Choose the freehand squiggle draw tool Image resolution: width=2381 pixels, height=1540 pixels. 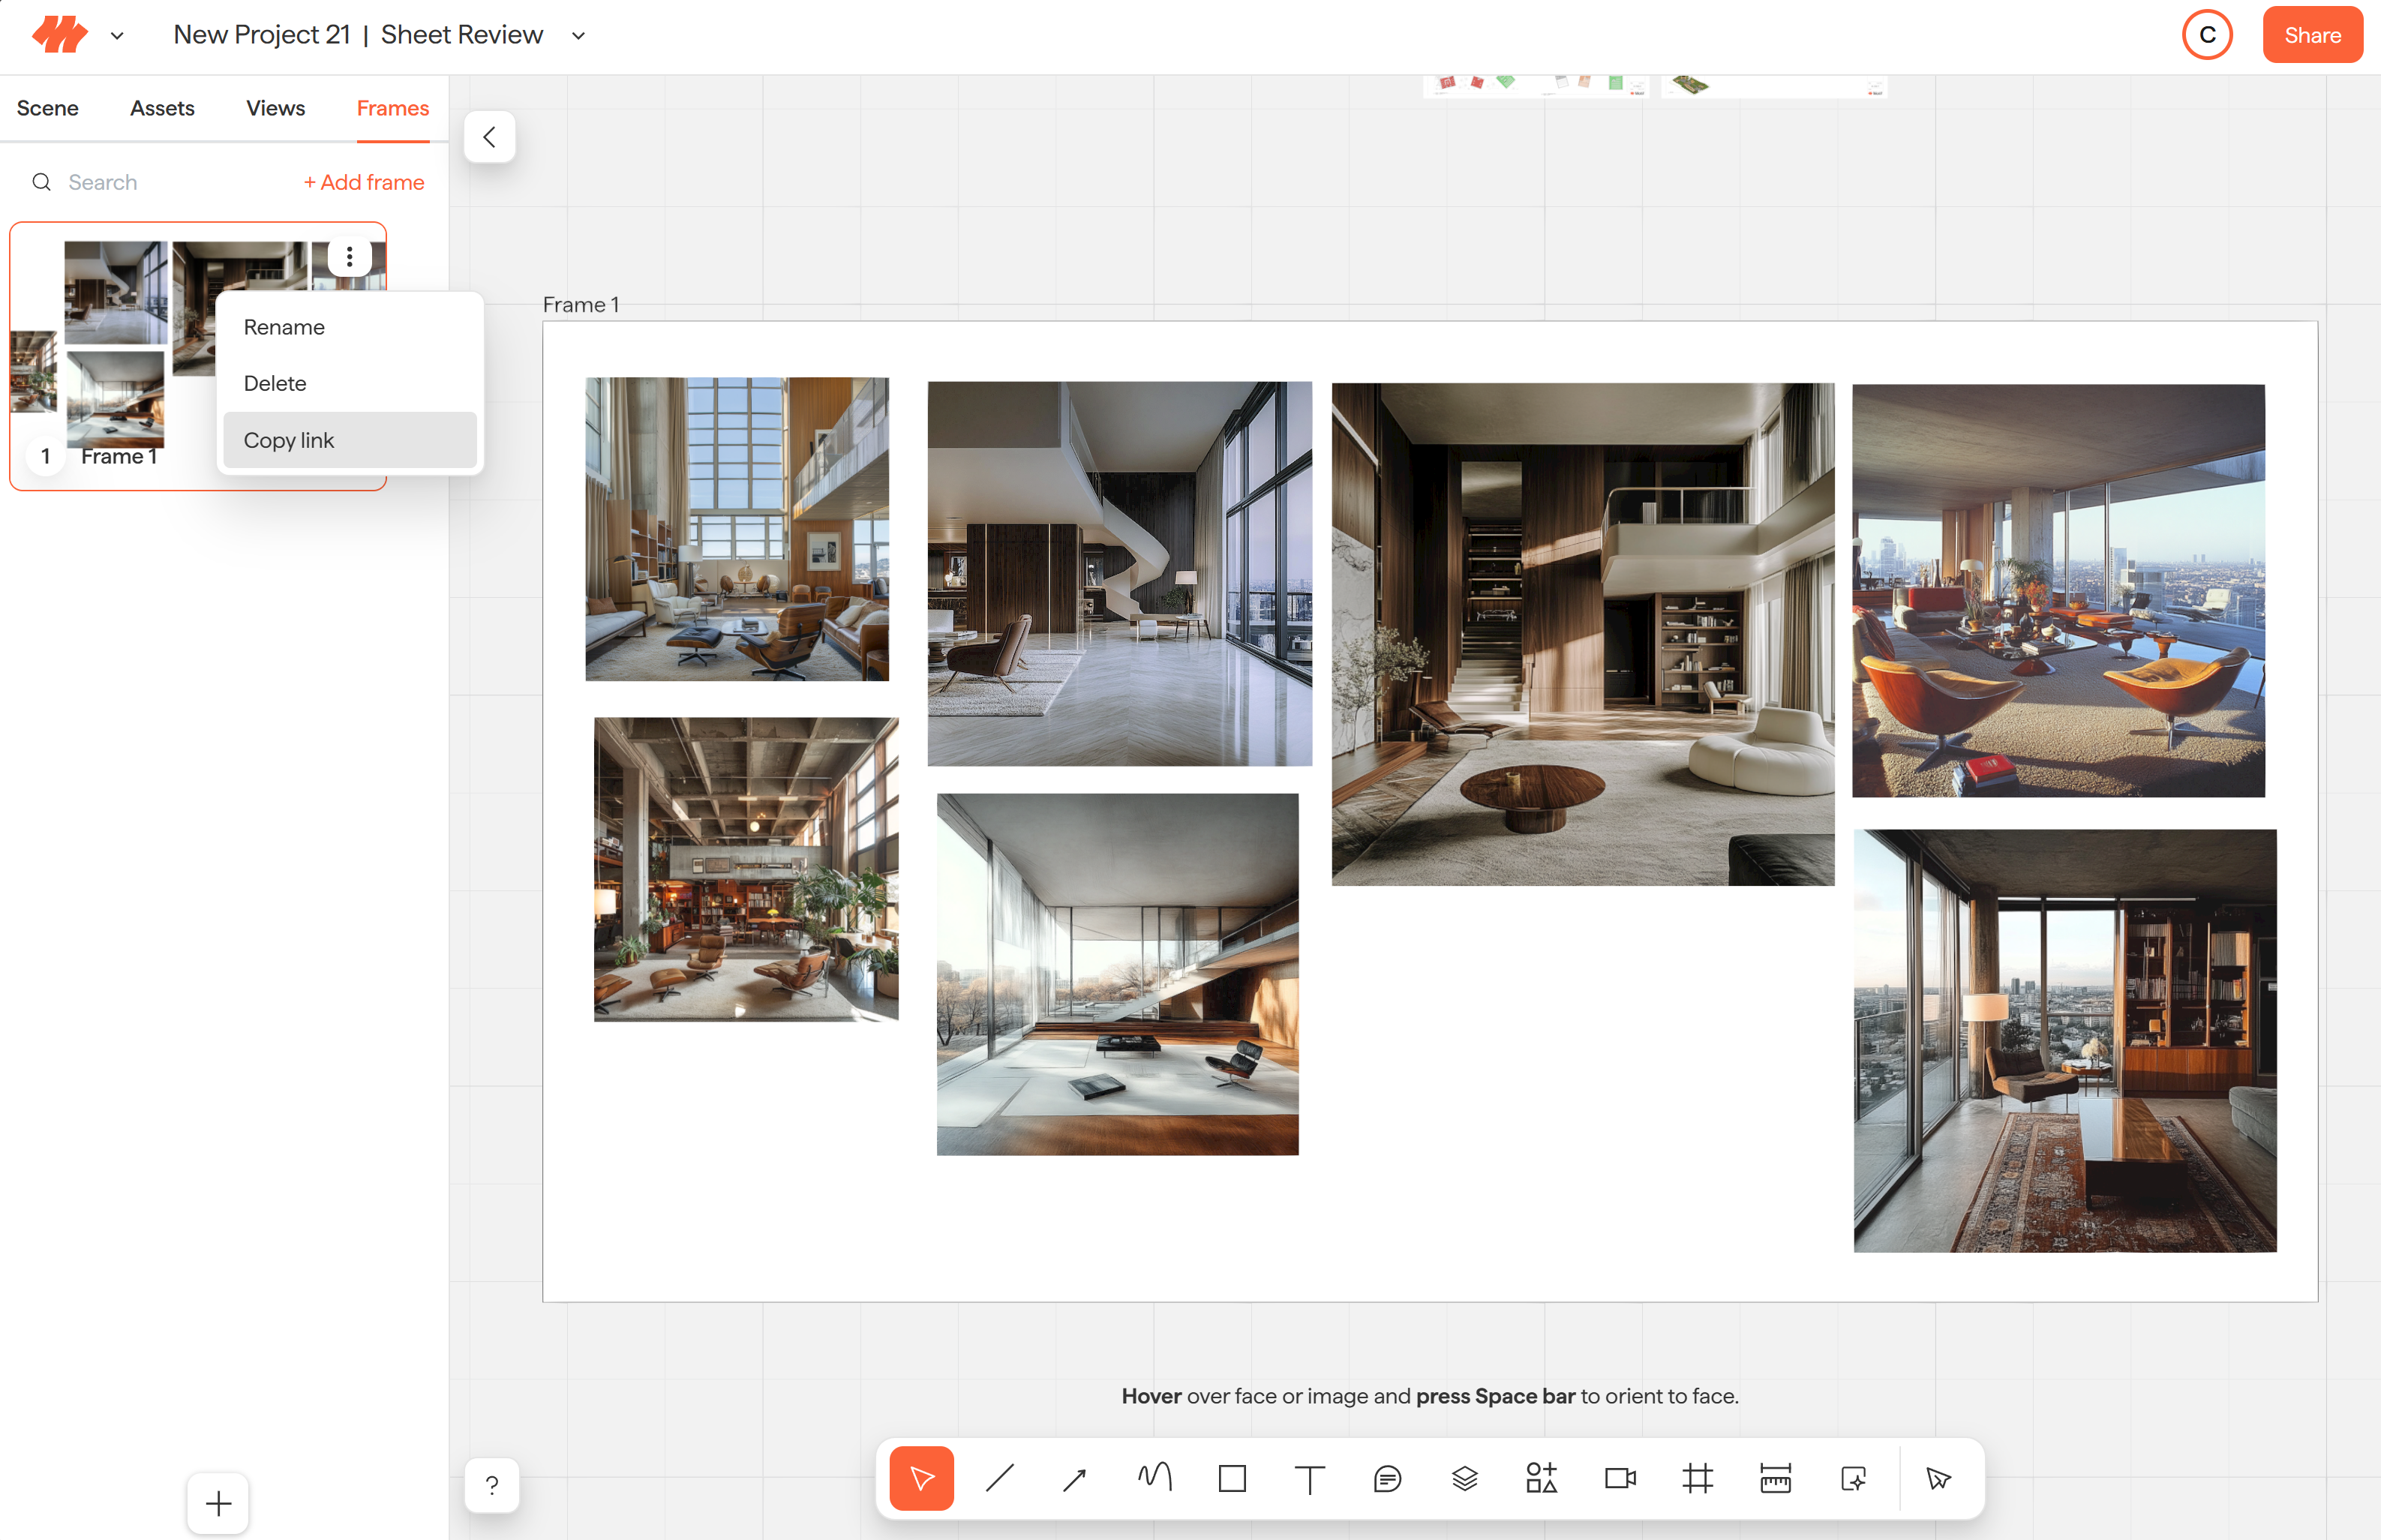point(1154,1478)
